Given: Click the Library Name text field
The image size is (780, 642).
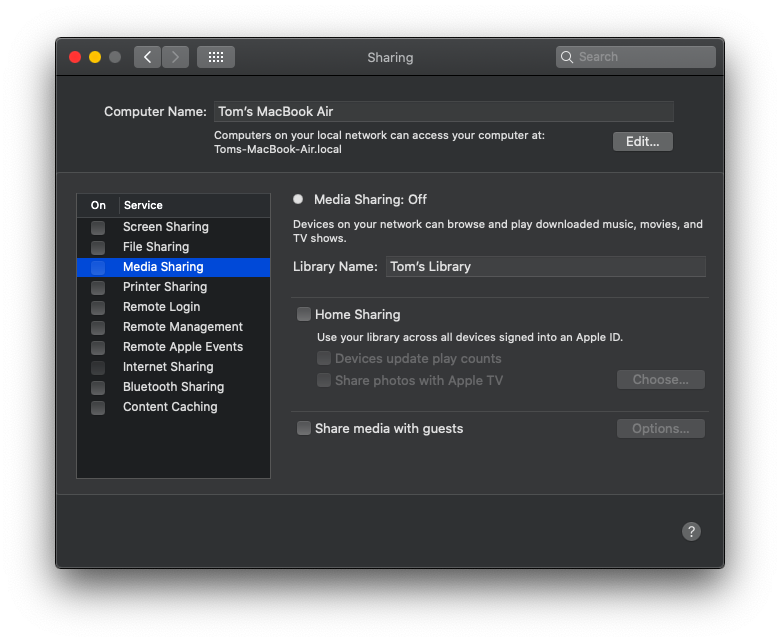Looking at the screenshot, I should [x=546, y=267].
